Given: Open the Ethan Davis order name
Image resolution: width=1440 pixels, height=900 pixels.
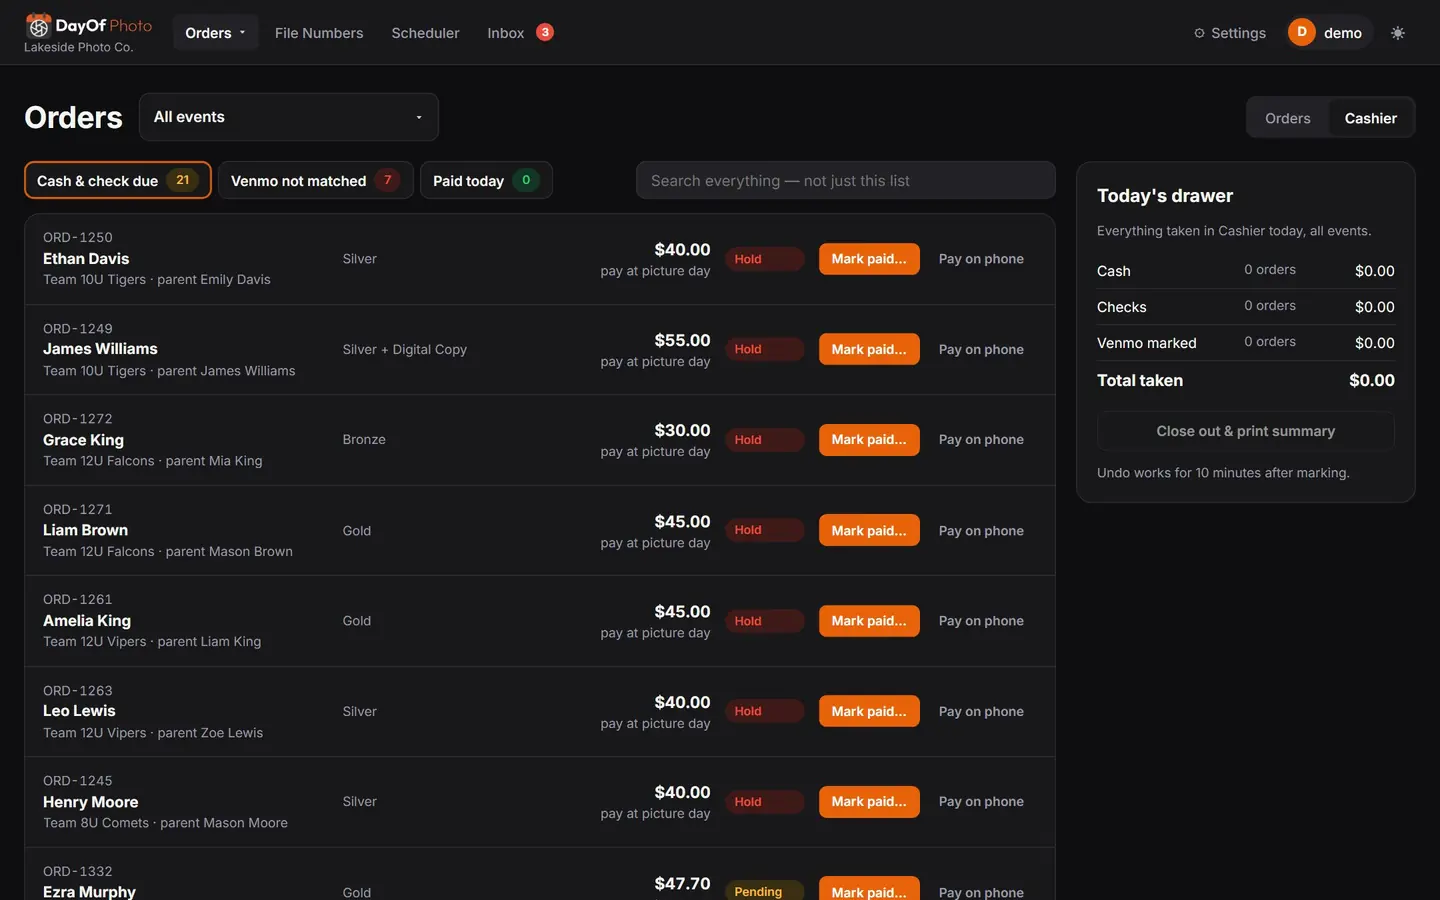Looking at the screenshot, I should tap(86, 258).
